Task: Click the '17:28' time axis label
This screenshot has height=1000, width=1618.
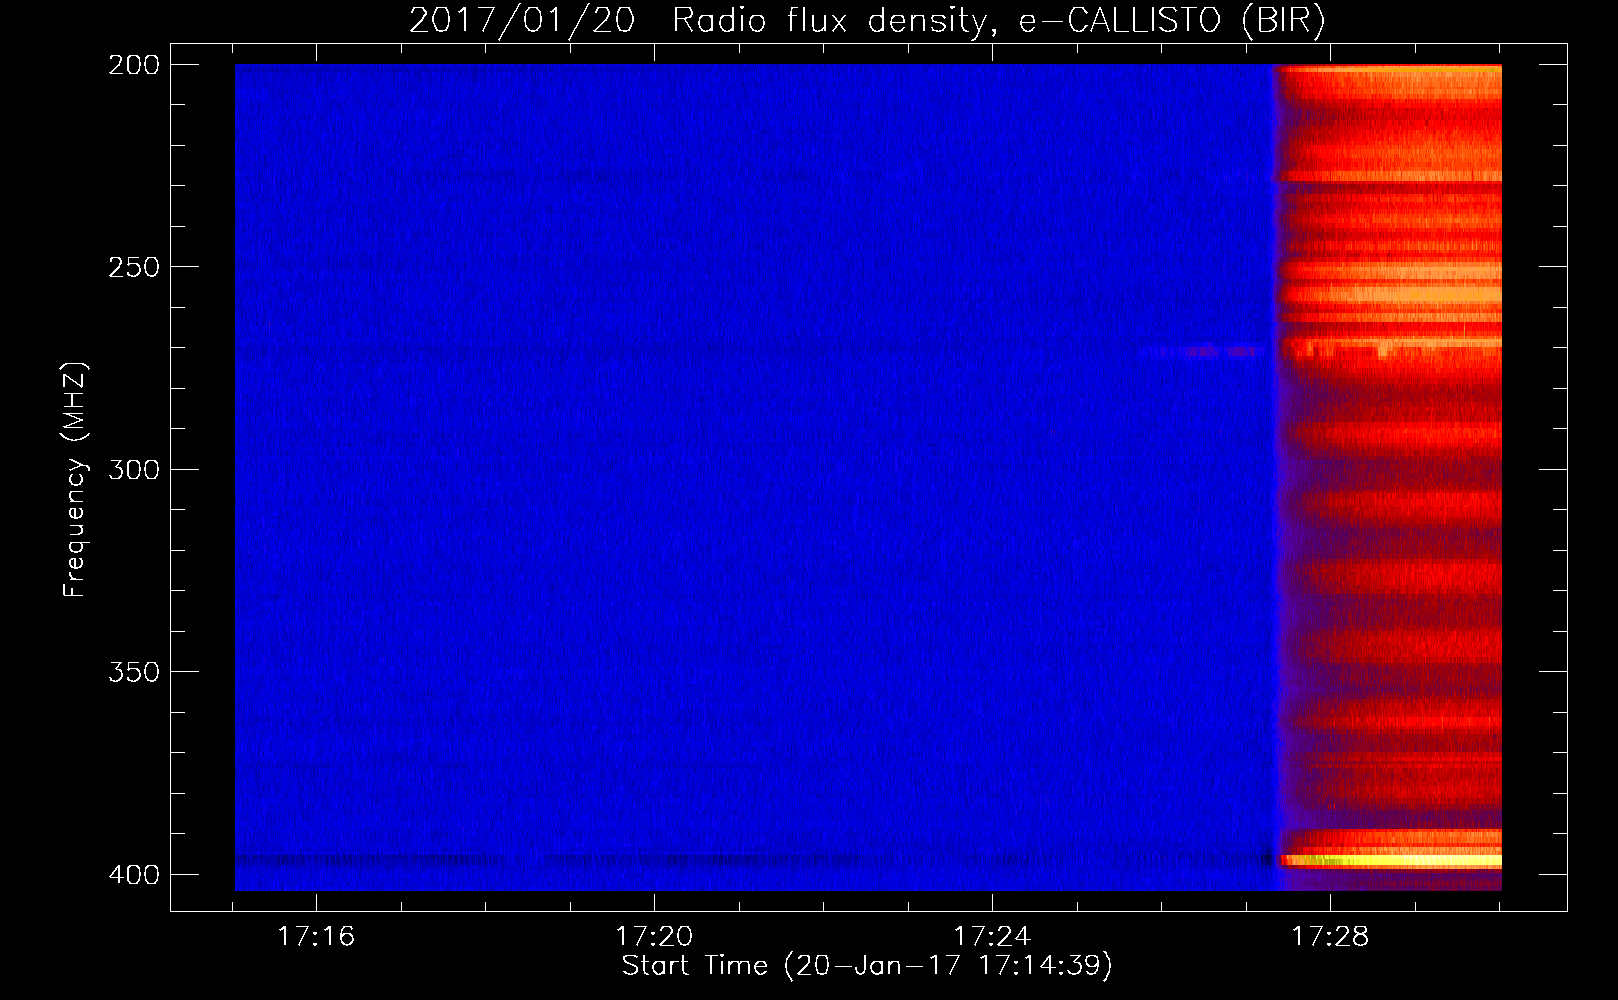Action: (1330, 937)
